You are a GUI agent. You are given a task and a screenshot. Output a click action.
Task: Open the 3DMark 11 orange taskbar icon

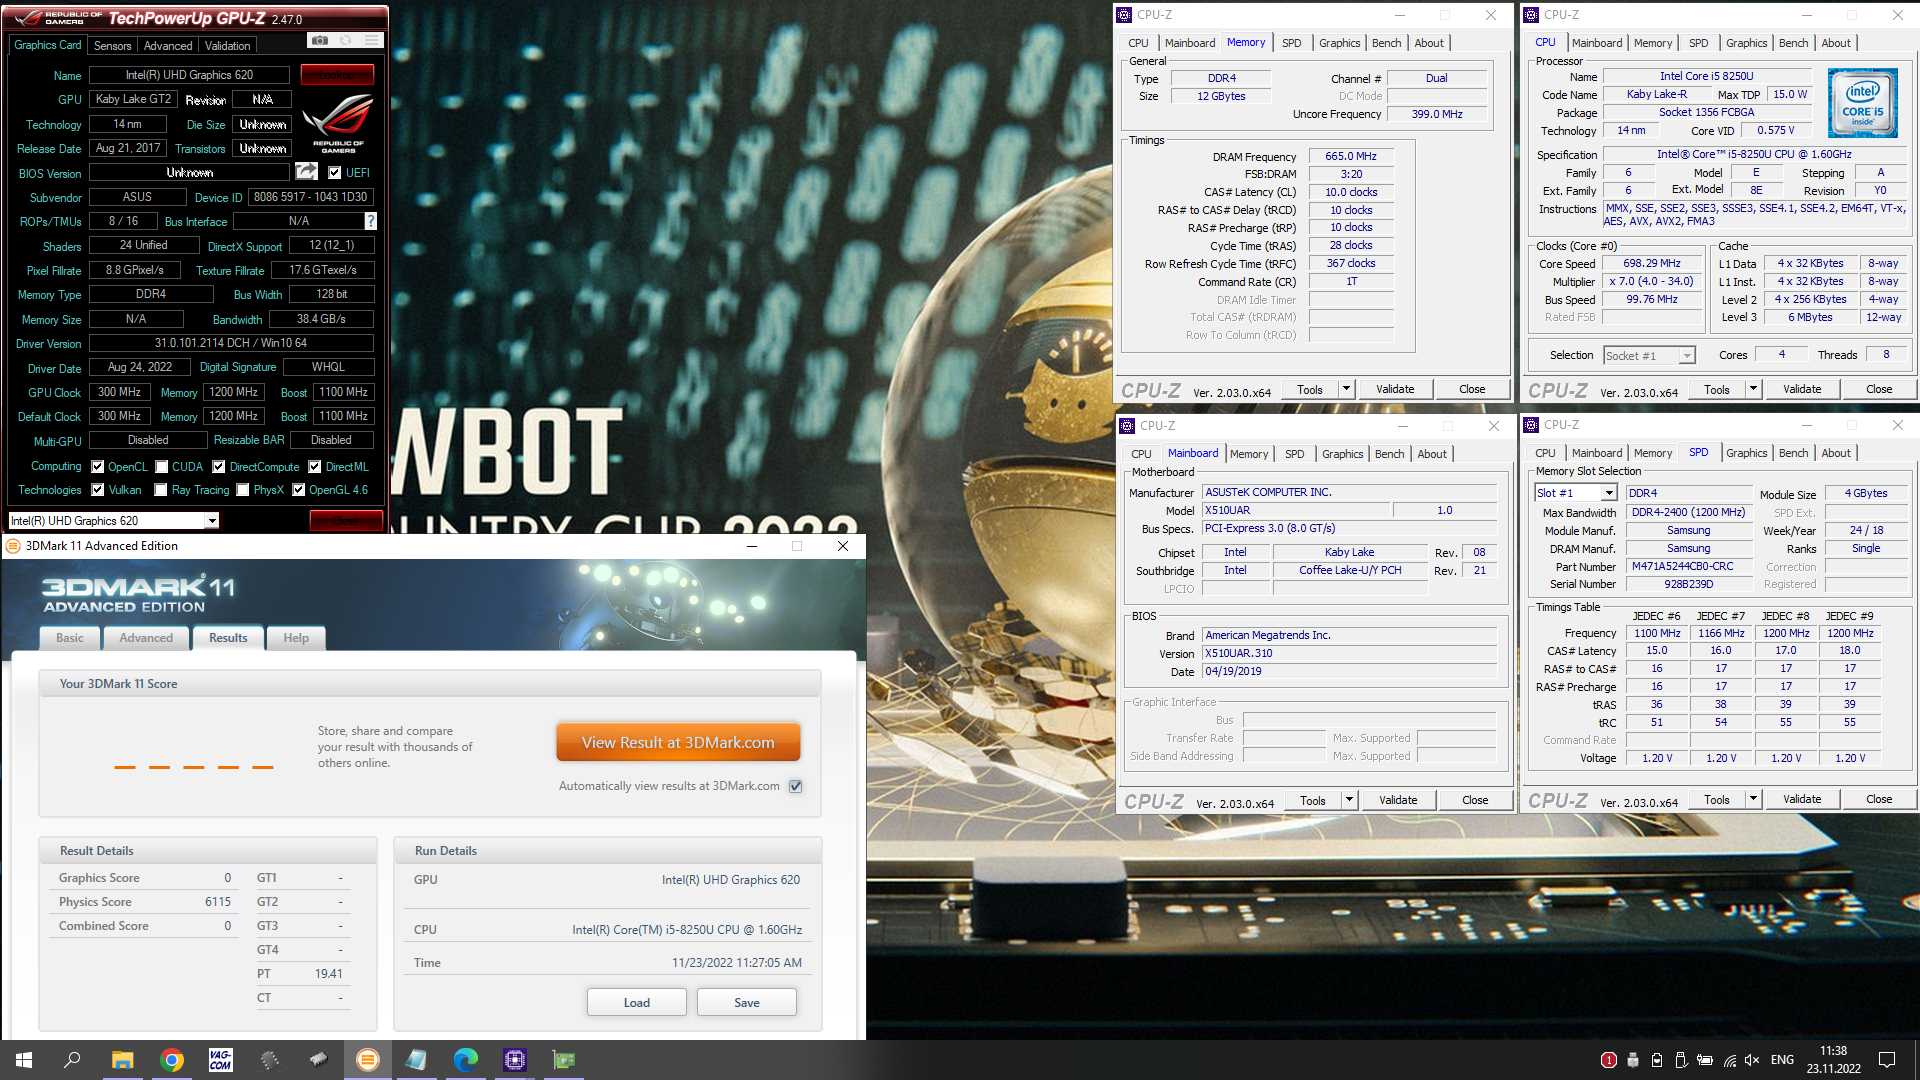(368, 1060)
